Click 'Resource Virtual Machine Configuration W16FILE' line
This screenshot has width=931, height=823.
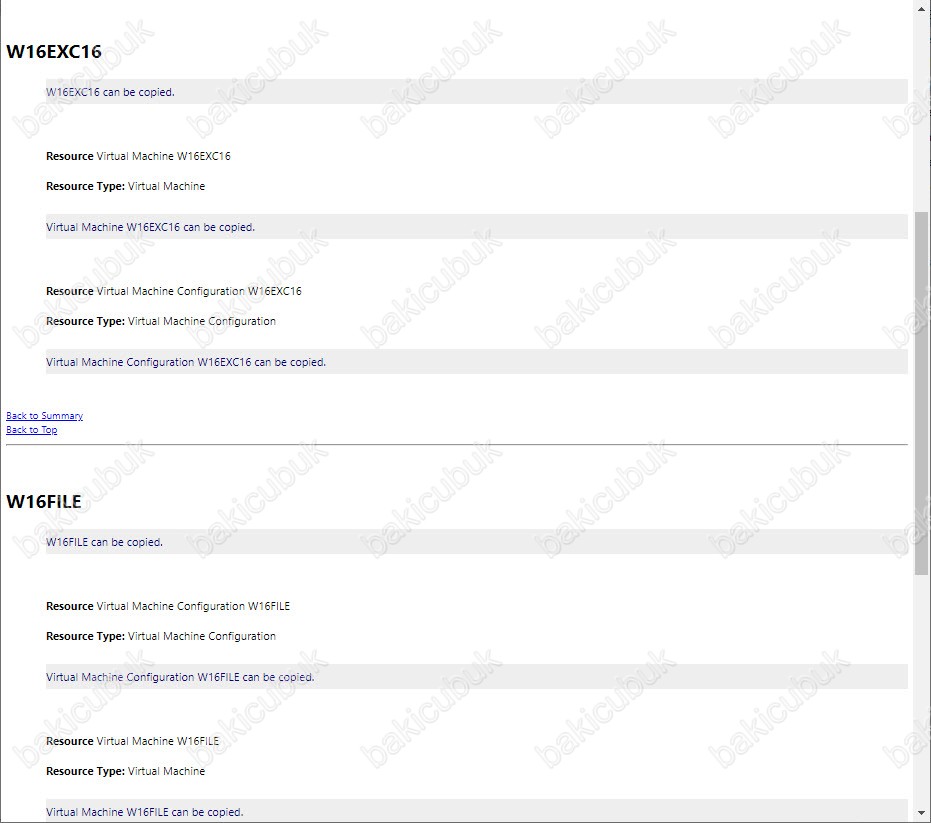pos(168,606)
